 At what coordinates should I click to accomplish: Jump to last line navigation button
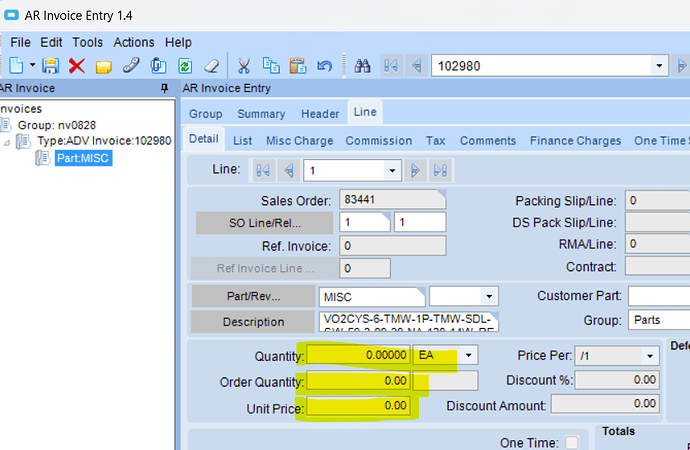[440, 170]
